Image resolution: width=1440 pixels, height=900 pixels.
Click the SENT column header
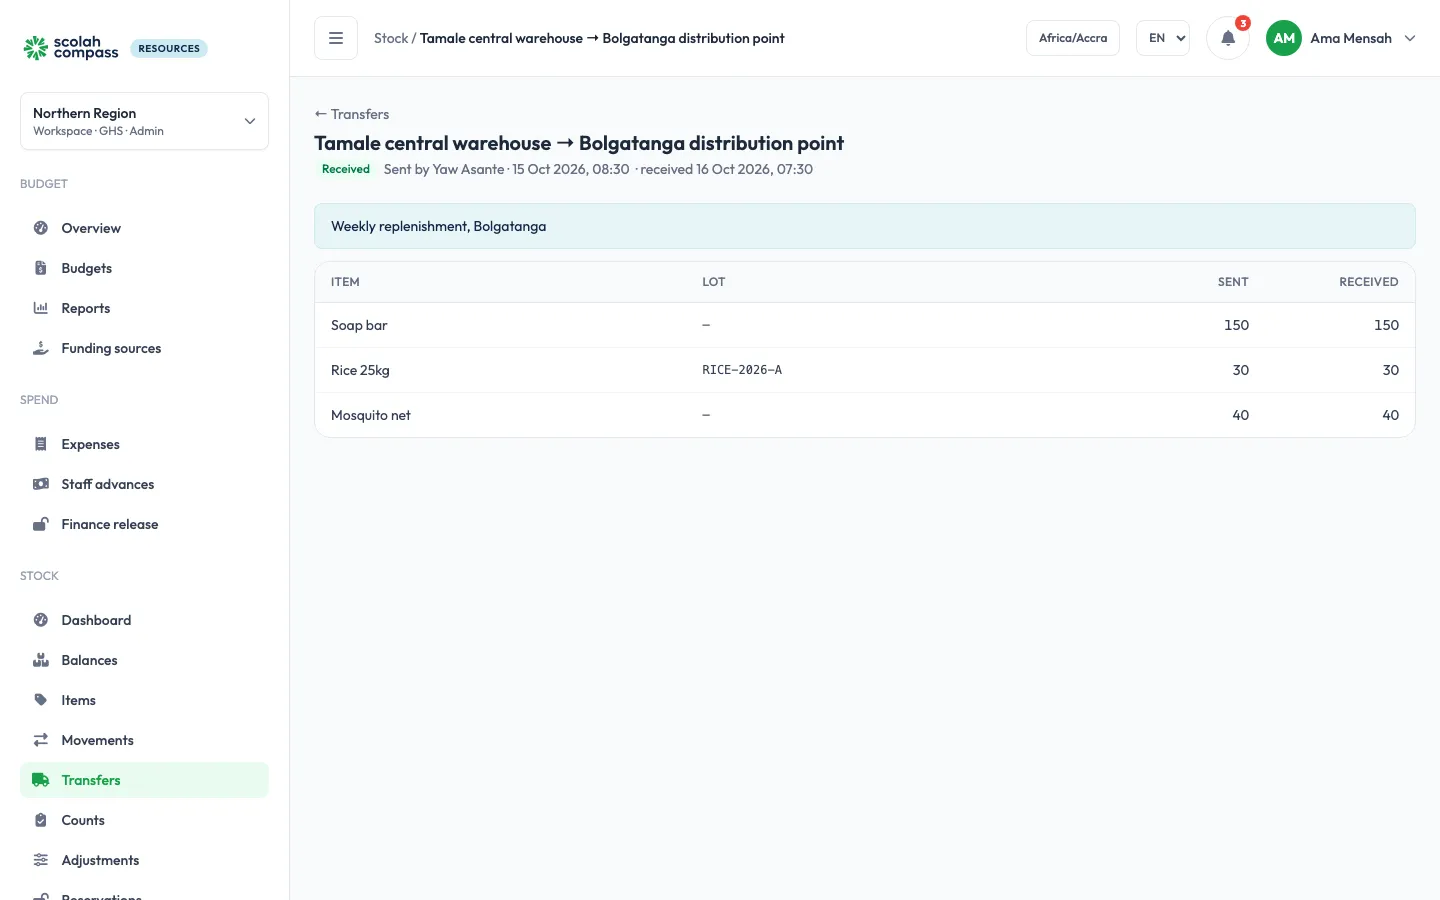[x=1233, y=282]
